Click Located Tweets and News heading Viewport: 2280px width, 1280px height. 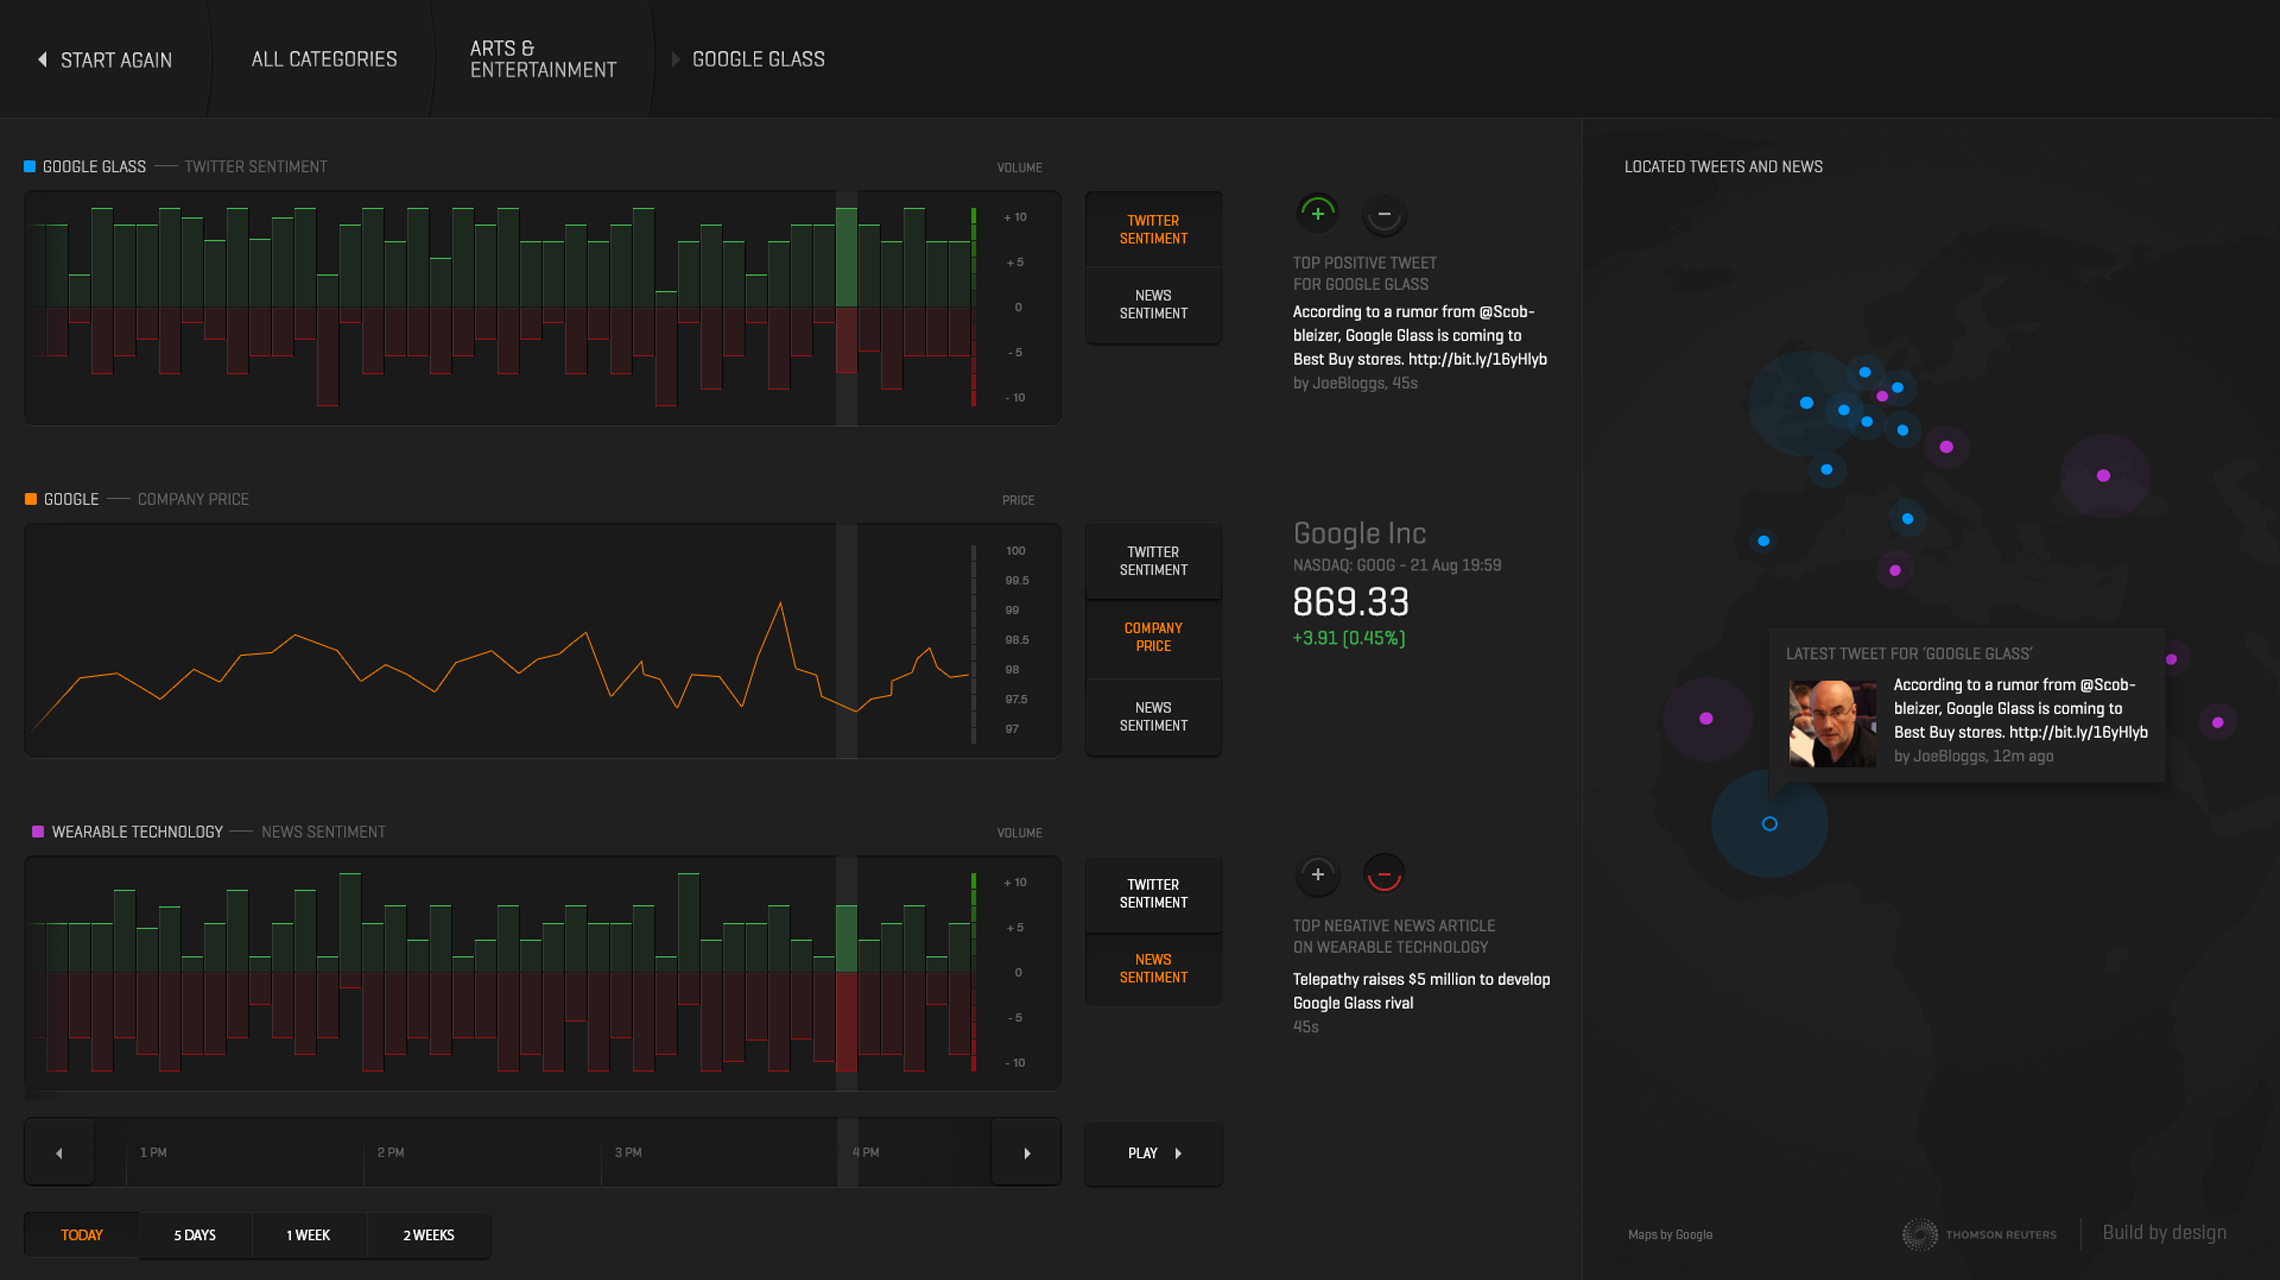(x=1723, y=167)
